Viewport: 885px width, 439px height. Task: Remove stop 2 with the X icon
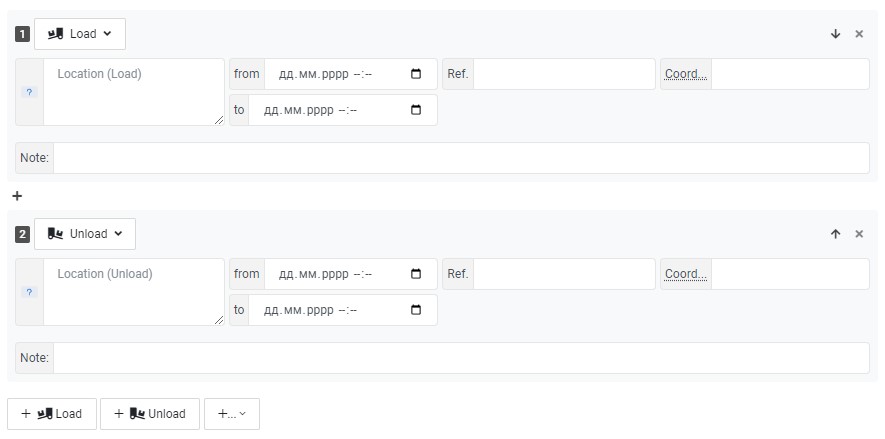coord(859,234)
